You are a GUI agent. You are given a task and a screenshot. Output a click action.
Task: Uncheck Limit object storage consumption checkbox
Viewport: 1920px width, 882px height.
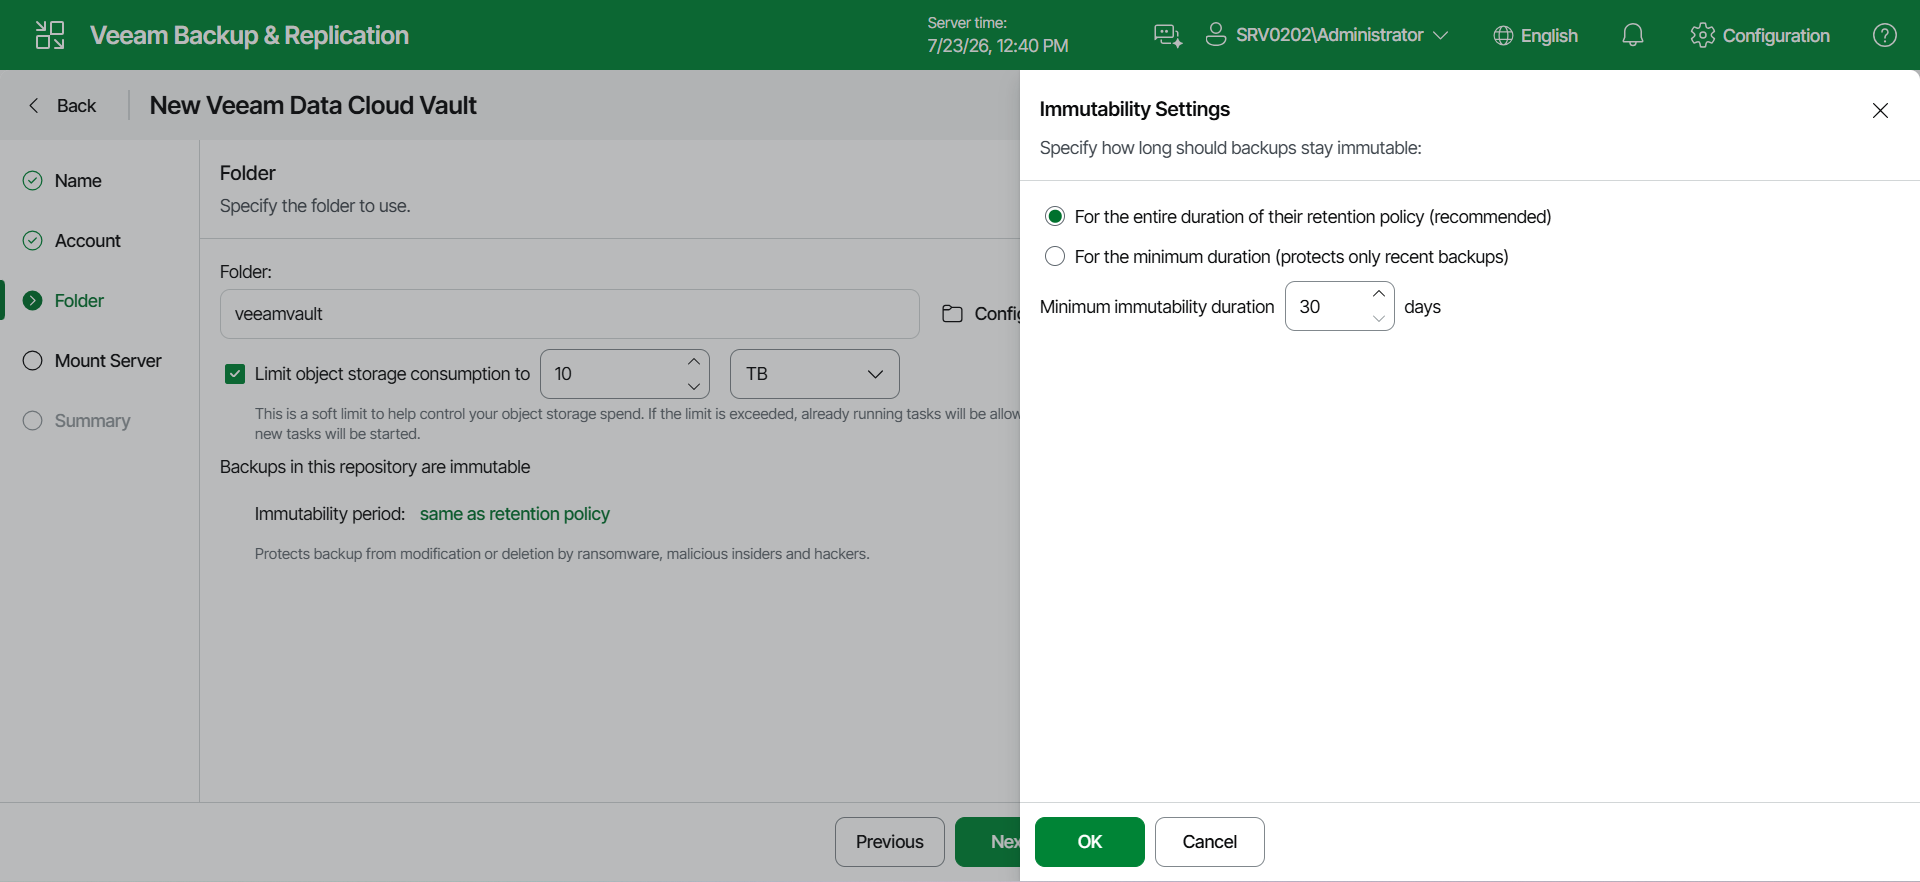pyautogui.click(x=235, y=374)
